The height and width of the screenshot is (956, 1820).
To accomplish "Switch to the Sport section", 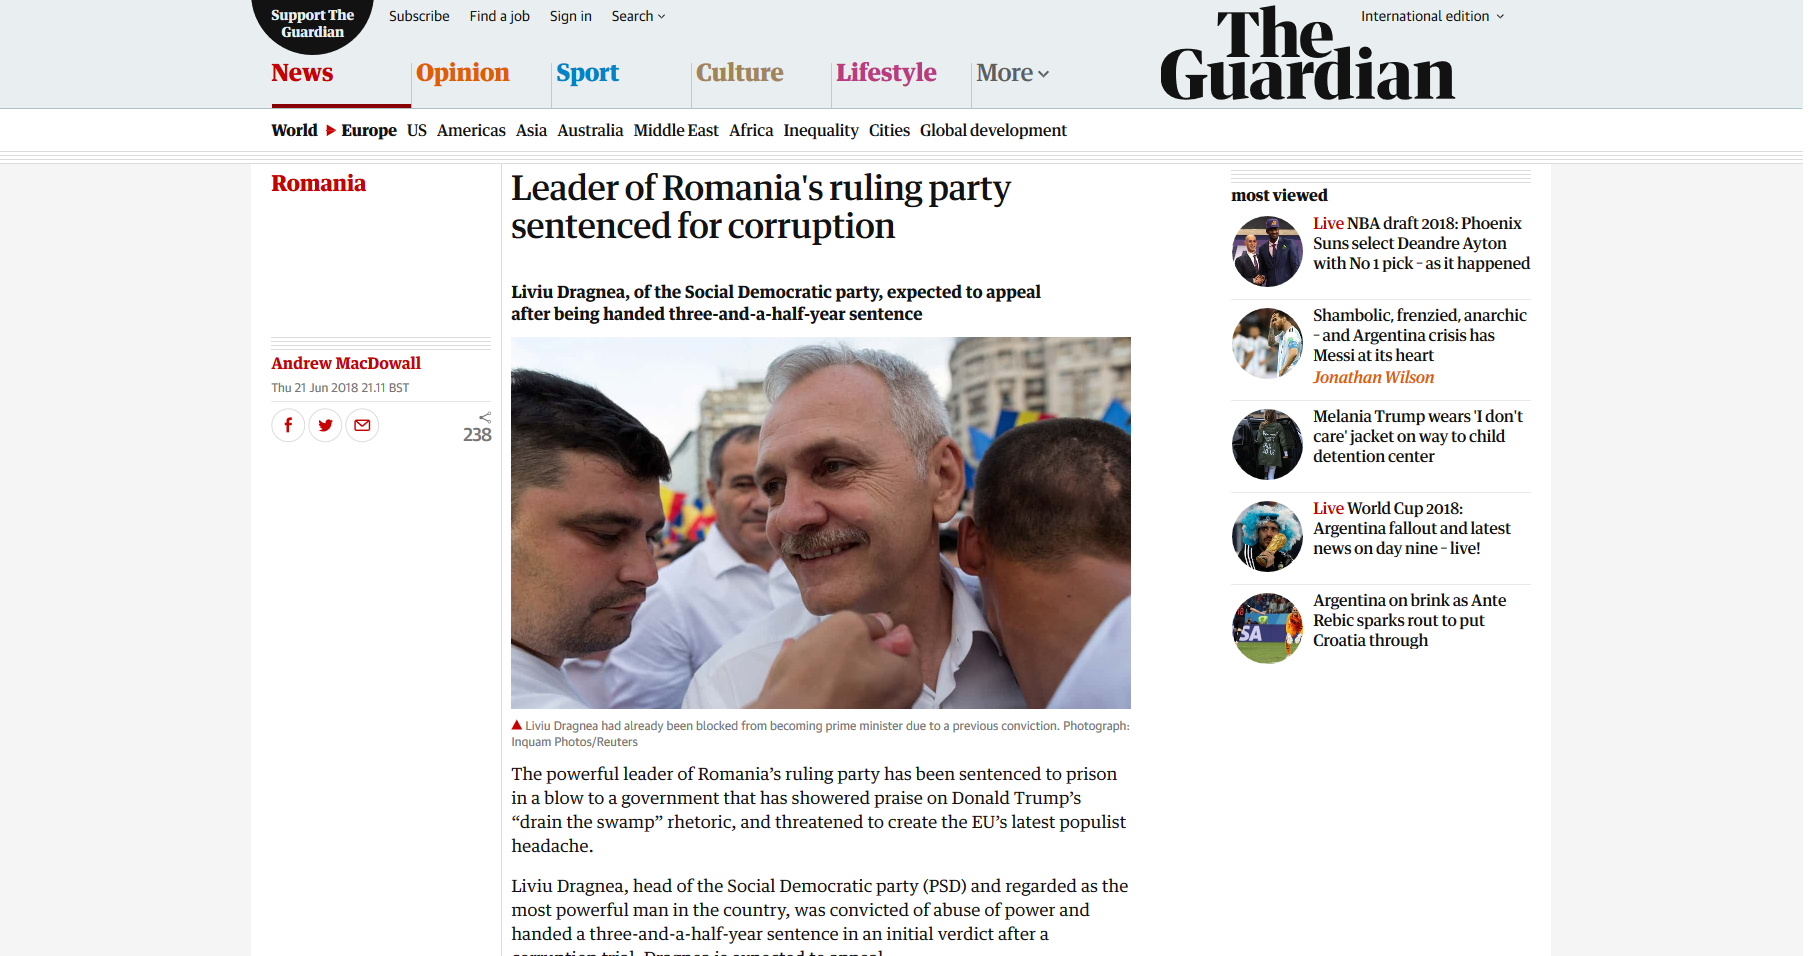I will pyautogui.click(x=588, y=73).
